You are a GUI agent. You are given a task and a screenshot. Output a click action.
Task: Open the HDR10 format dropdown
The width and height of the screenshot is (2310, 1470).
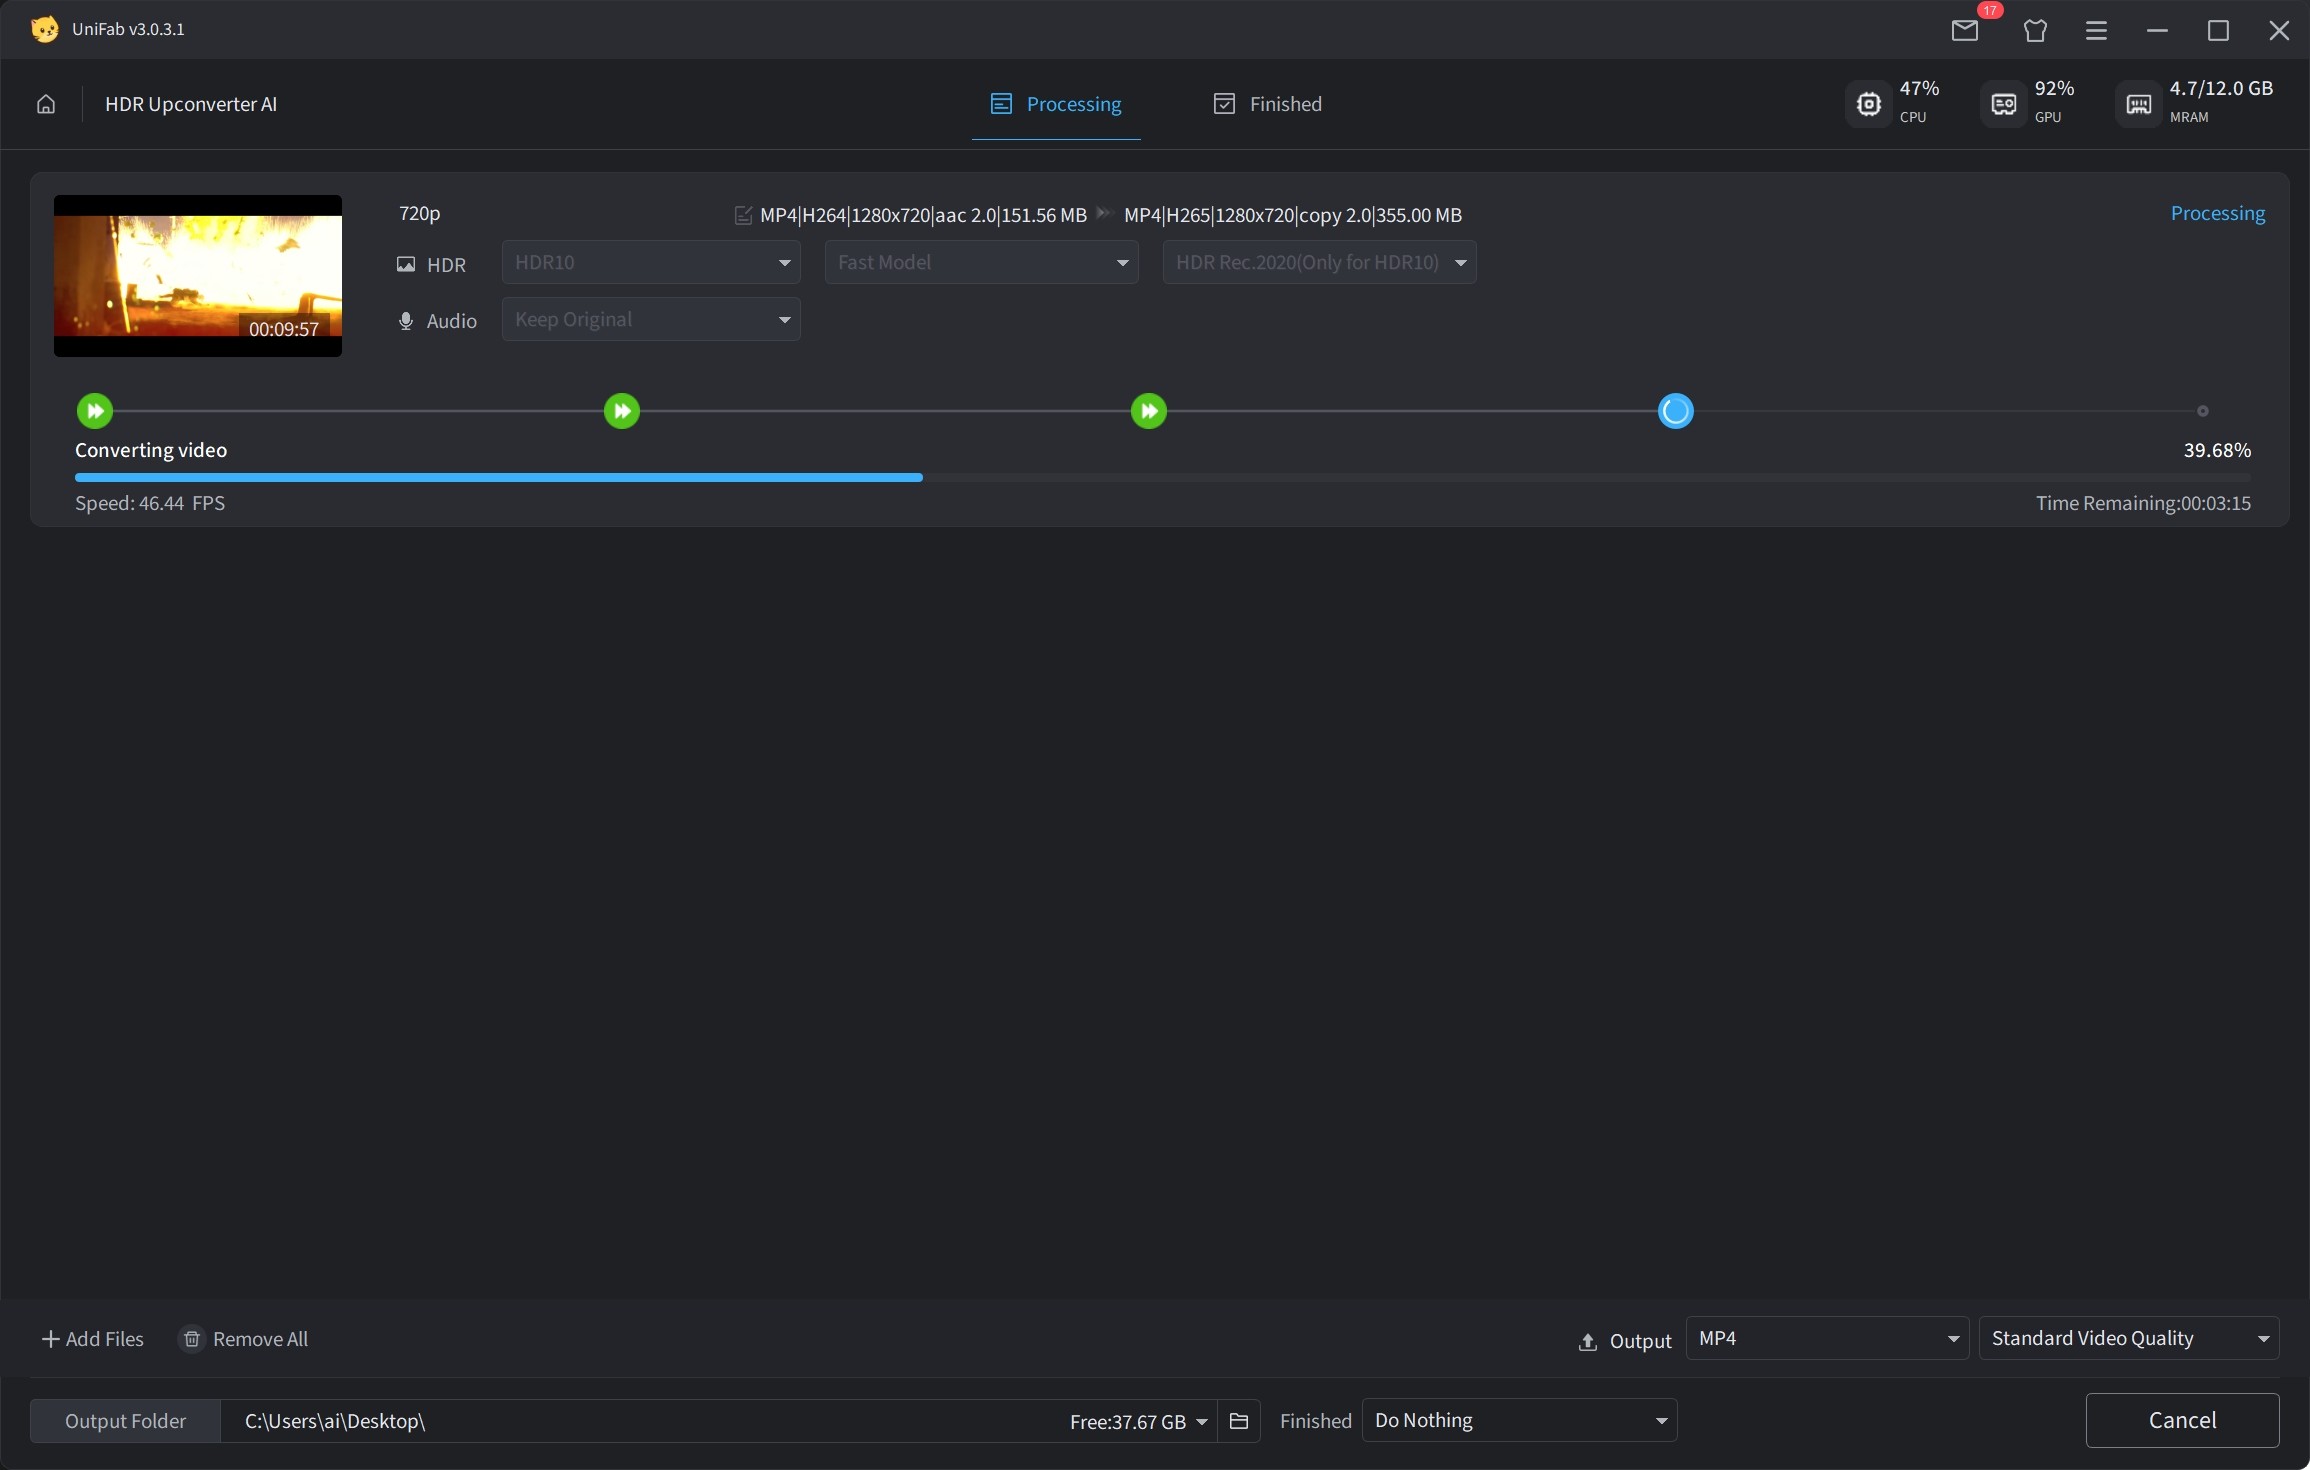651,263
